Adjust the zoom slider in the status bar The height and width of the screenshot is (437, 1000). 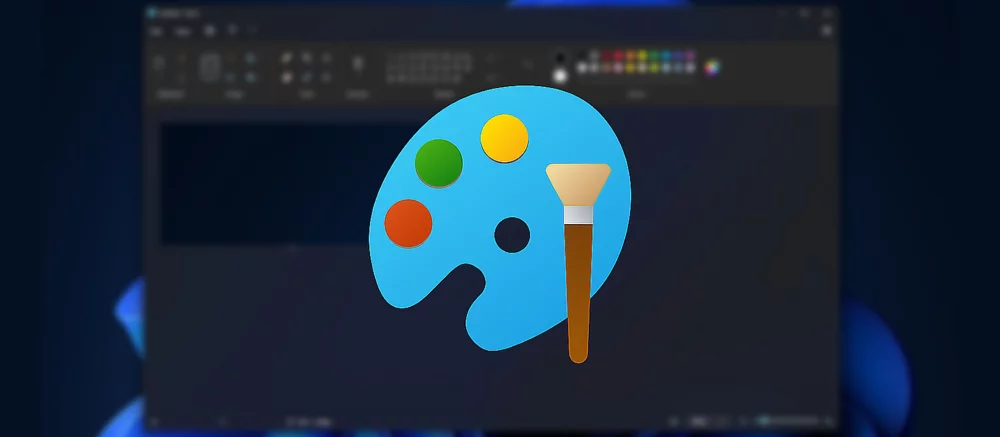pos(788,421)
